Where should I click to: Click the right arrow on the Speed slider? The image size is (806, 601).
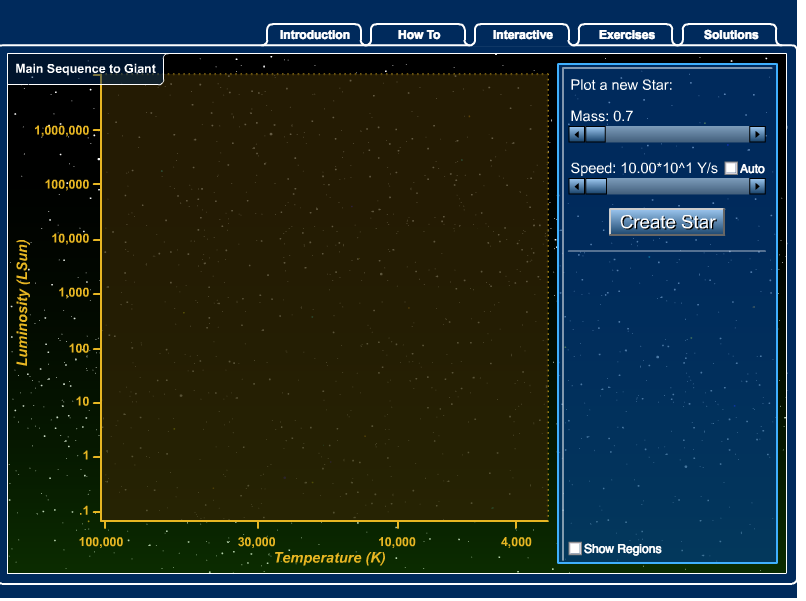759,186
